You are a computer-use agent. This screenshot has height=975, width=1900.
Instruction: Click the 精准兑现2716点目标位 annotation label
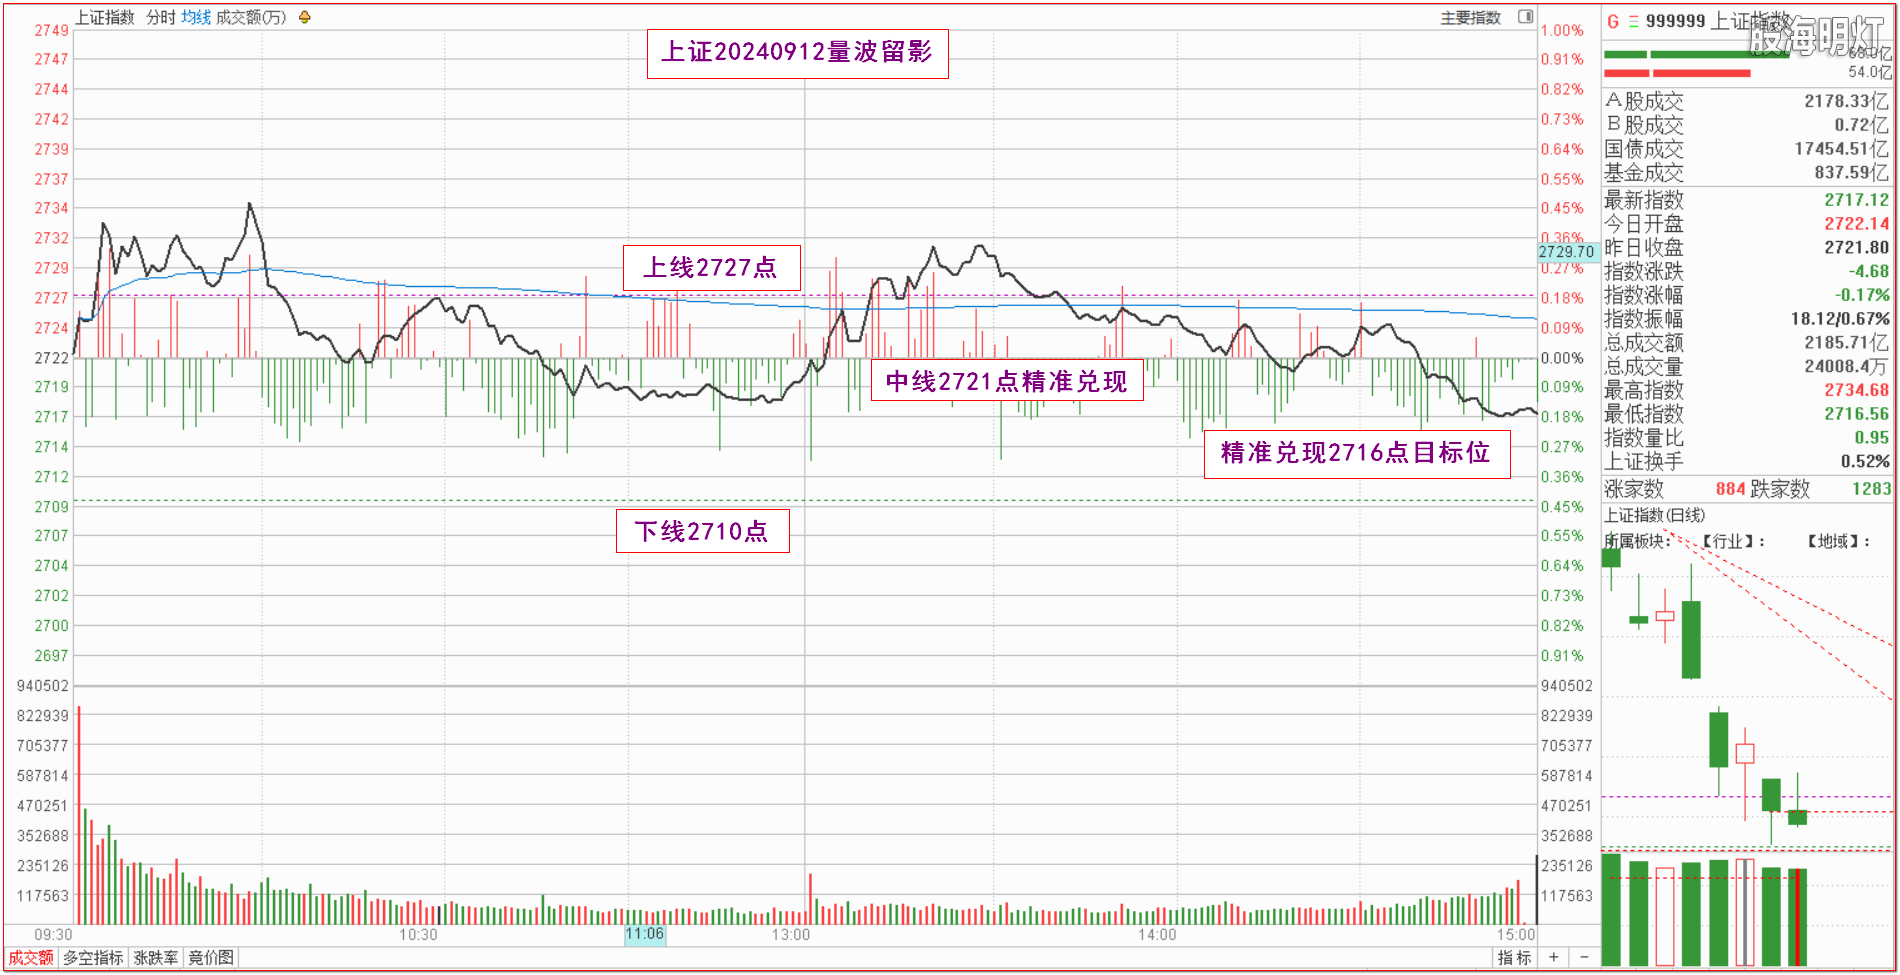[1357, 453]
